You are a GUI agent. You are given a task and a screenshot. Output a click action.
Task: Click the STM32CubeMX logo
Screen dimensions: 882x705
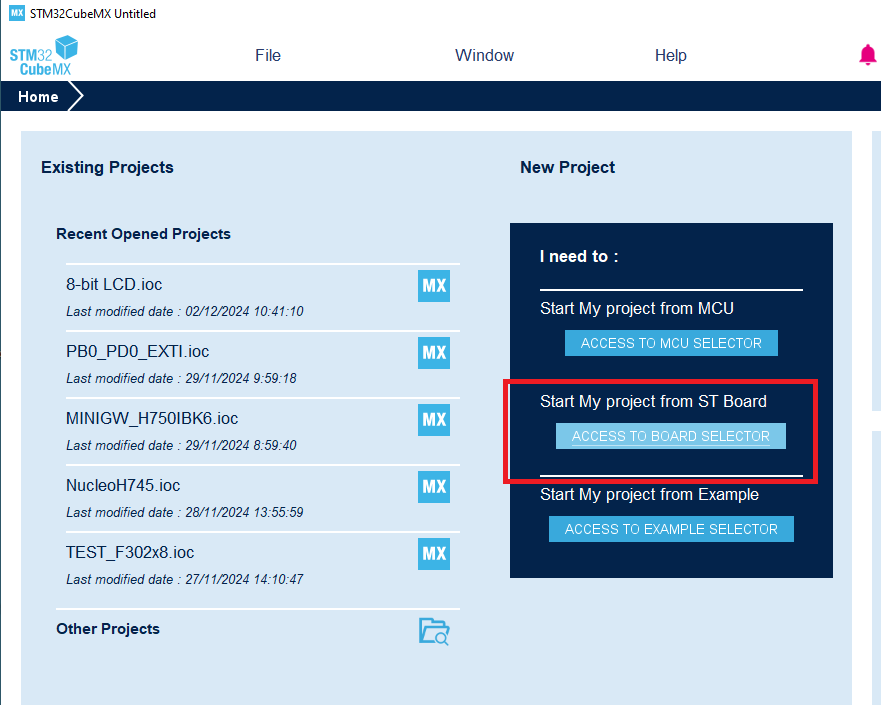tap(43, 55)
